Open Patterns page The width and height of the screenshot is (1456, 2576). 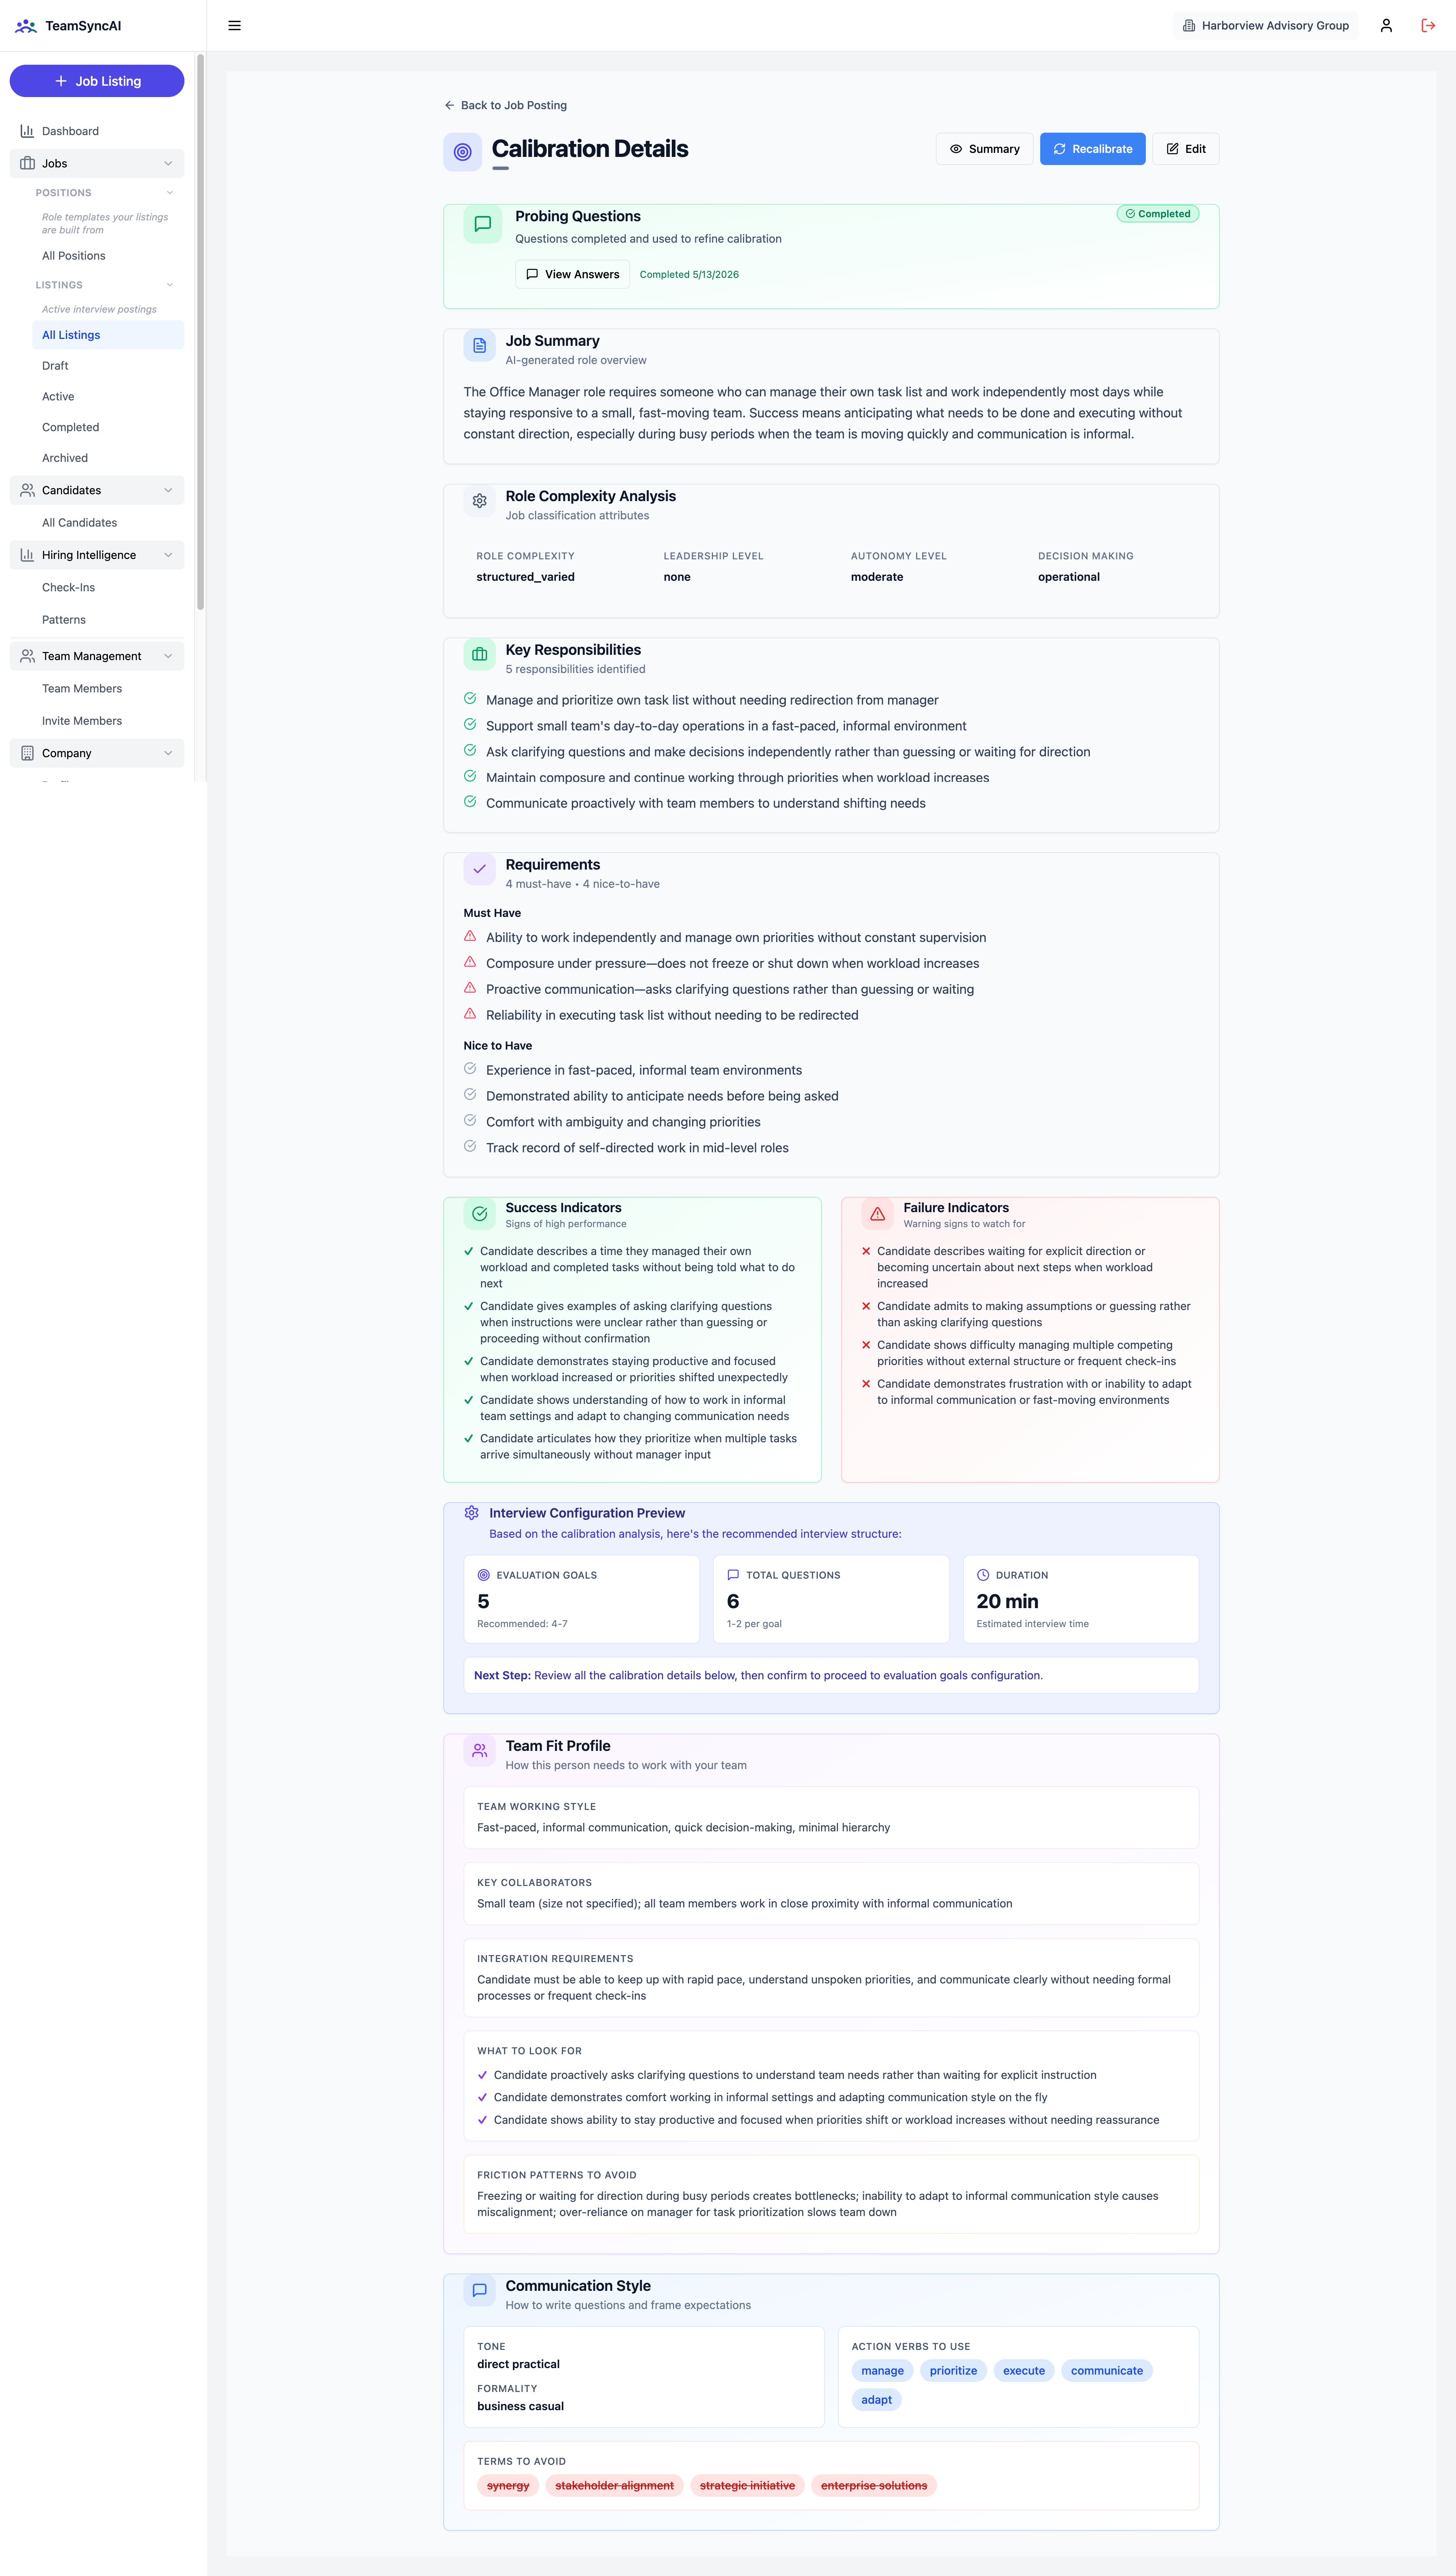pyautogui.click(x=108, y=620)
